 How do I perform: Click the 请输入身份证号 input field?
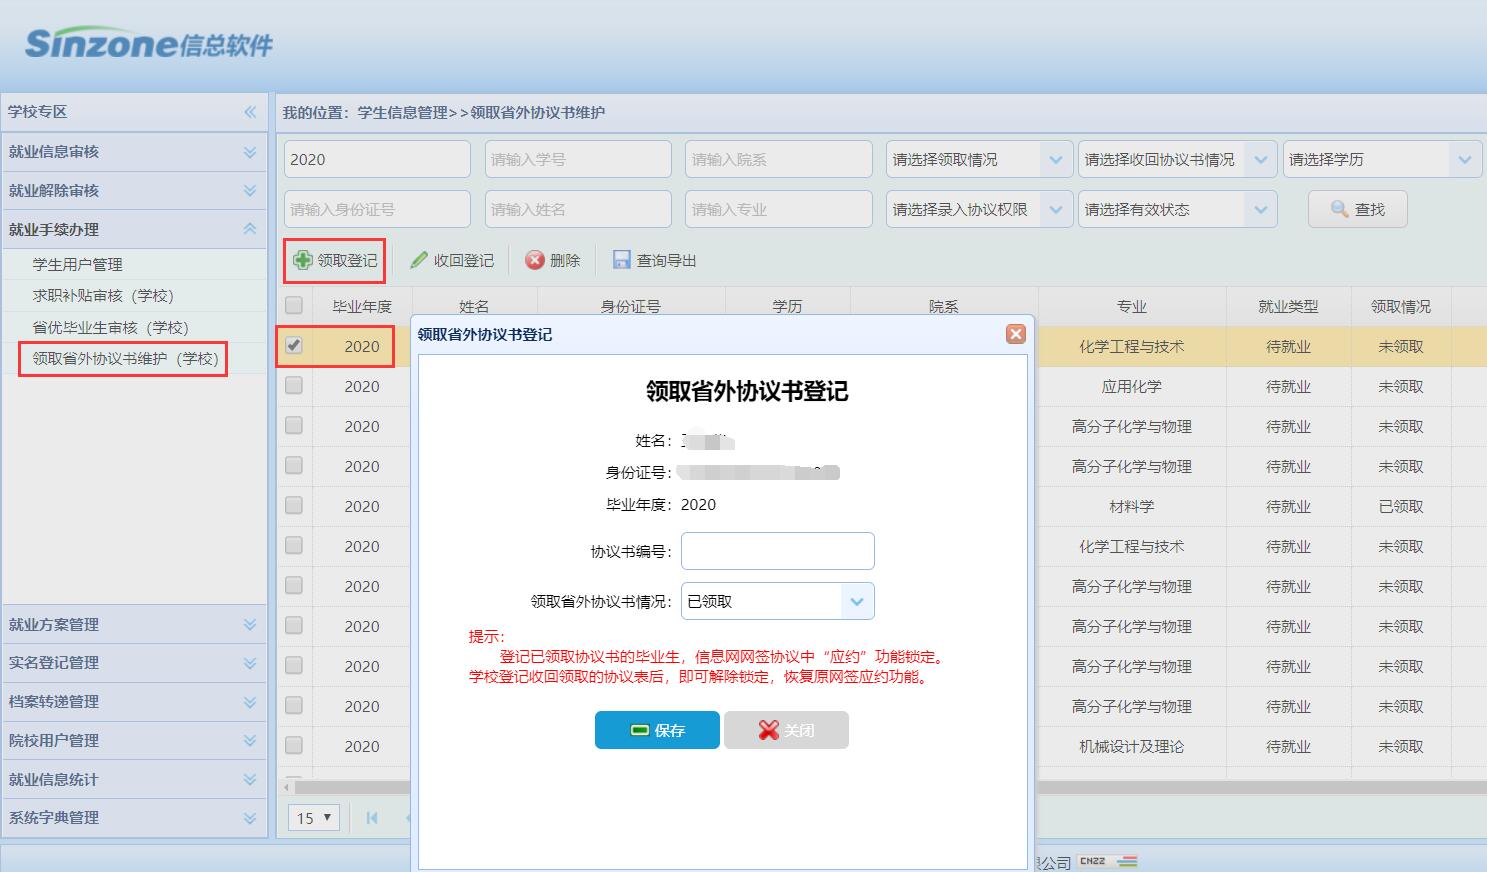click(377, 209)
